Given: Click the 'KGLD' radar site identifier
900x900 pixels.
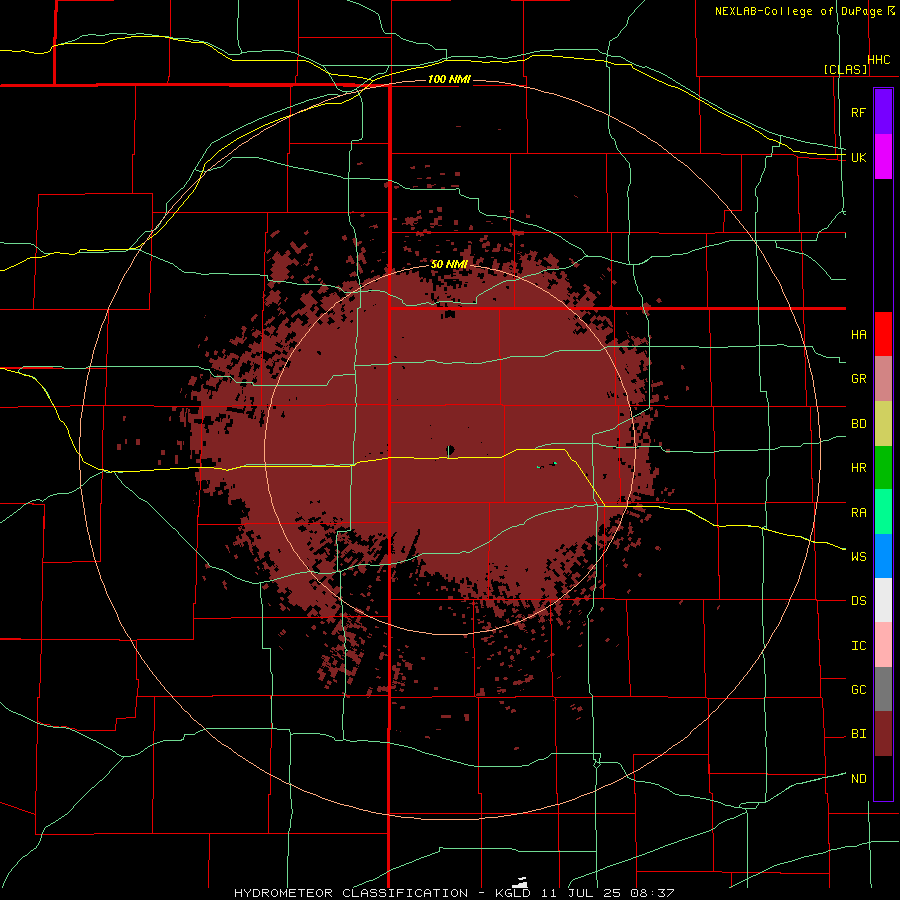Looking at the screenshot, I should coord(513,893).
